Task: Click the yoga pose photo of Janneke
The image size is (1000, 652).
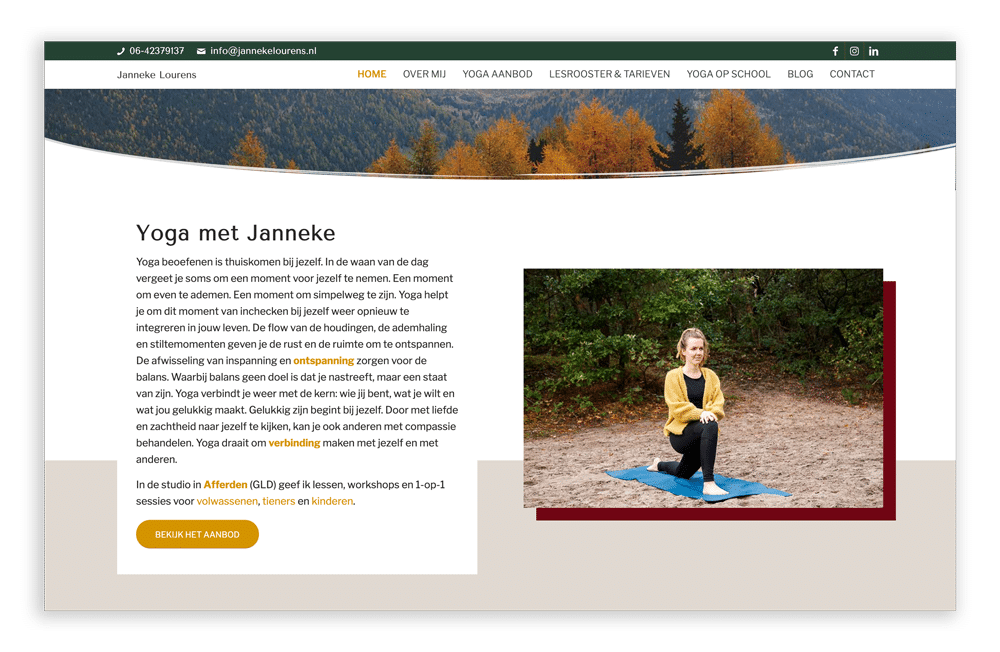Action: point(703,388)
